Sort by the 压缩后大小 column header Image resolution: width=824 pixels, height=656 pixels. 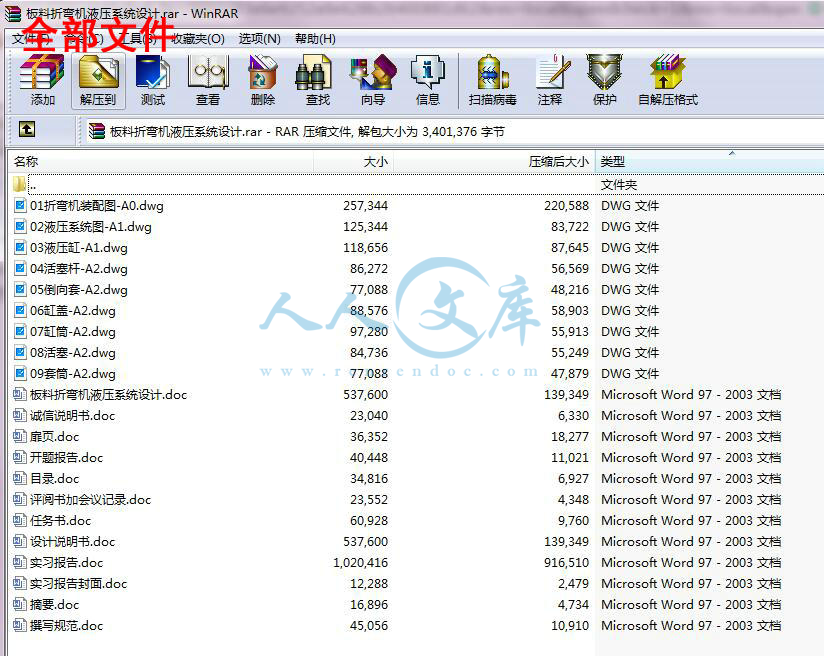494,161
